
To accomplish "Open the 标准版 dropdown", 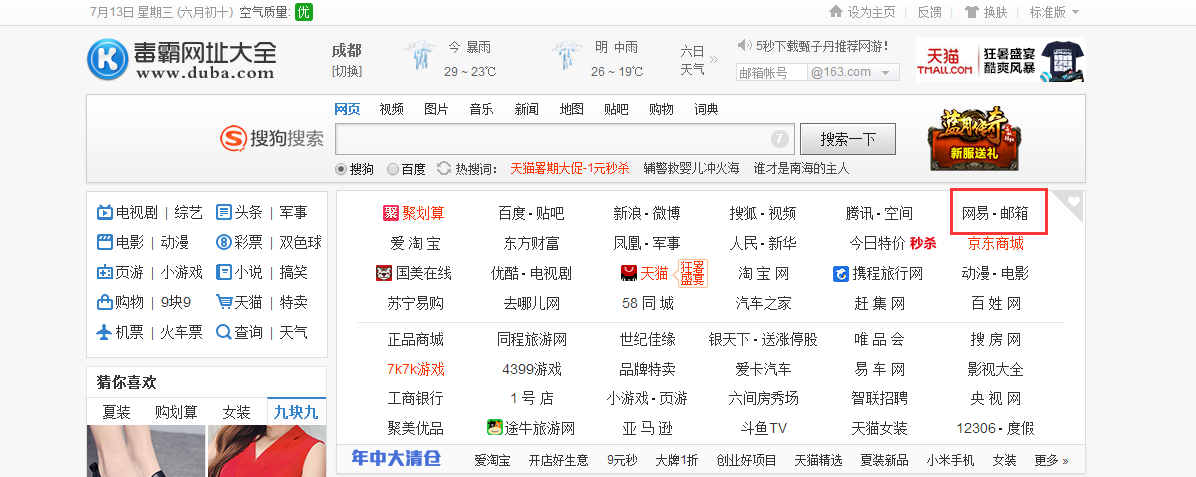I will pyautogui.click(x=1054, y=12).
